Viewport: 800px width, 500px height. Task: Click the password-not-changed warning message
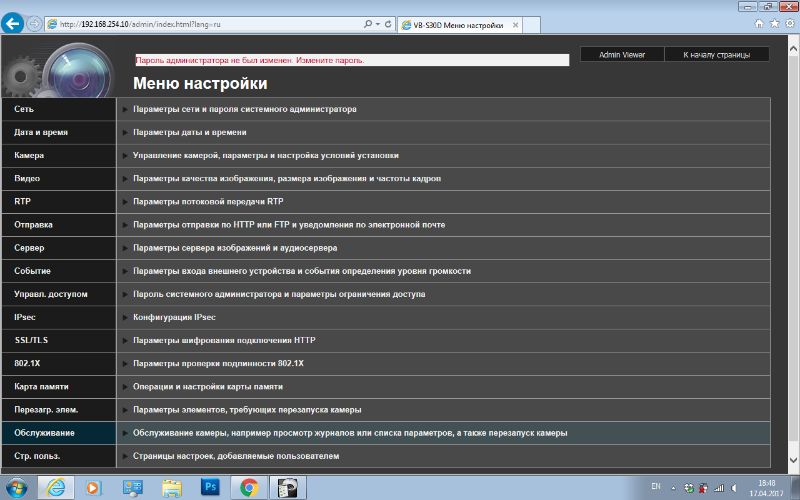coord(250,60)
